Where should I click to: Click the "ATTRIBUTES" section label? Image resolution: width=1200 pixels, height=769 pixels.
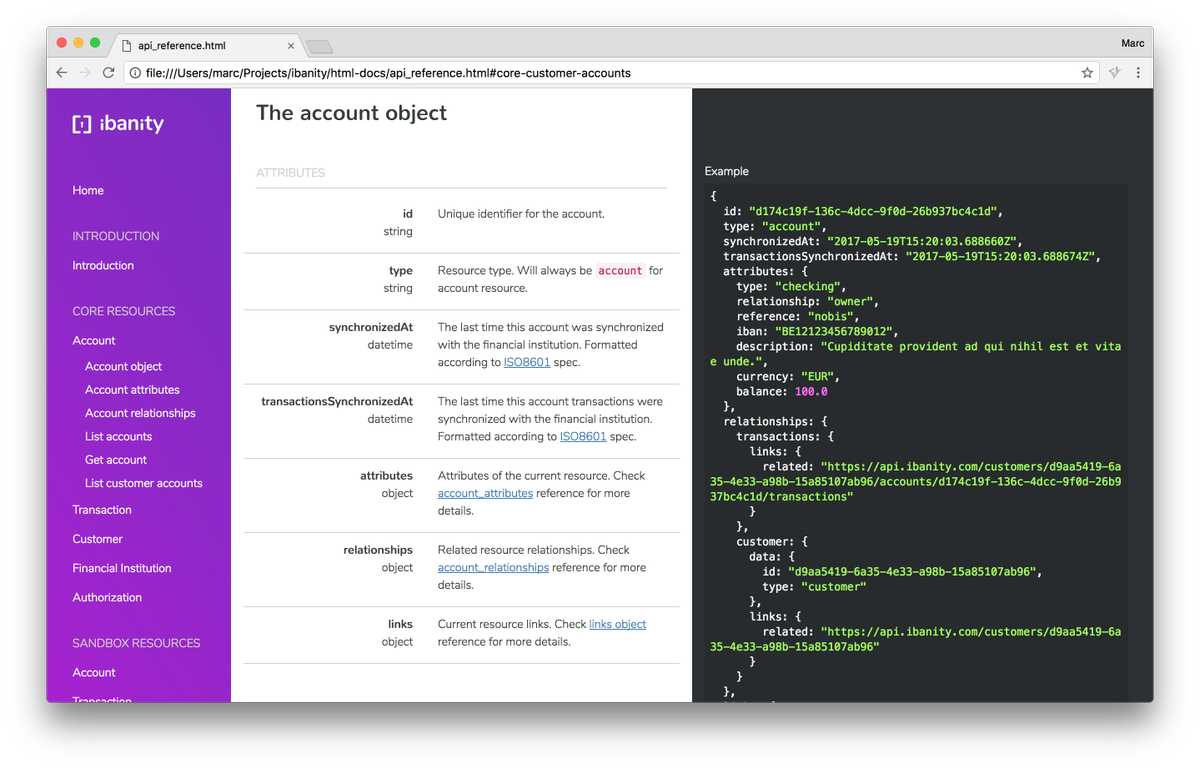[291, 173]
